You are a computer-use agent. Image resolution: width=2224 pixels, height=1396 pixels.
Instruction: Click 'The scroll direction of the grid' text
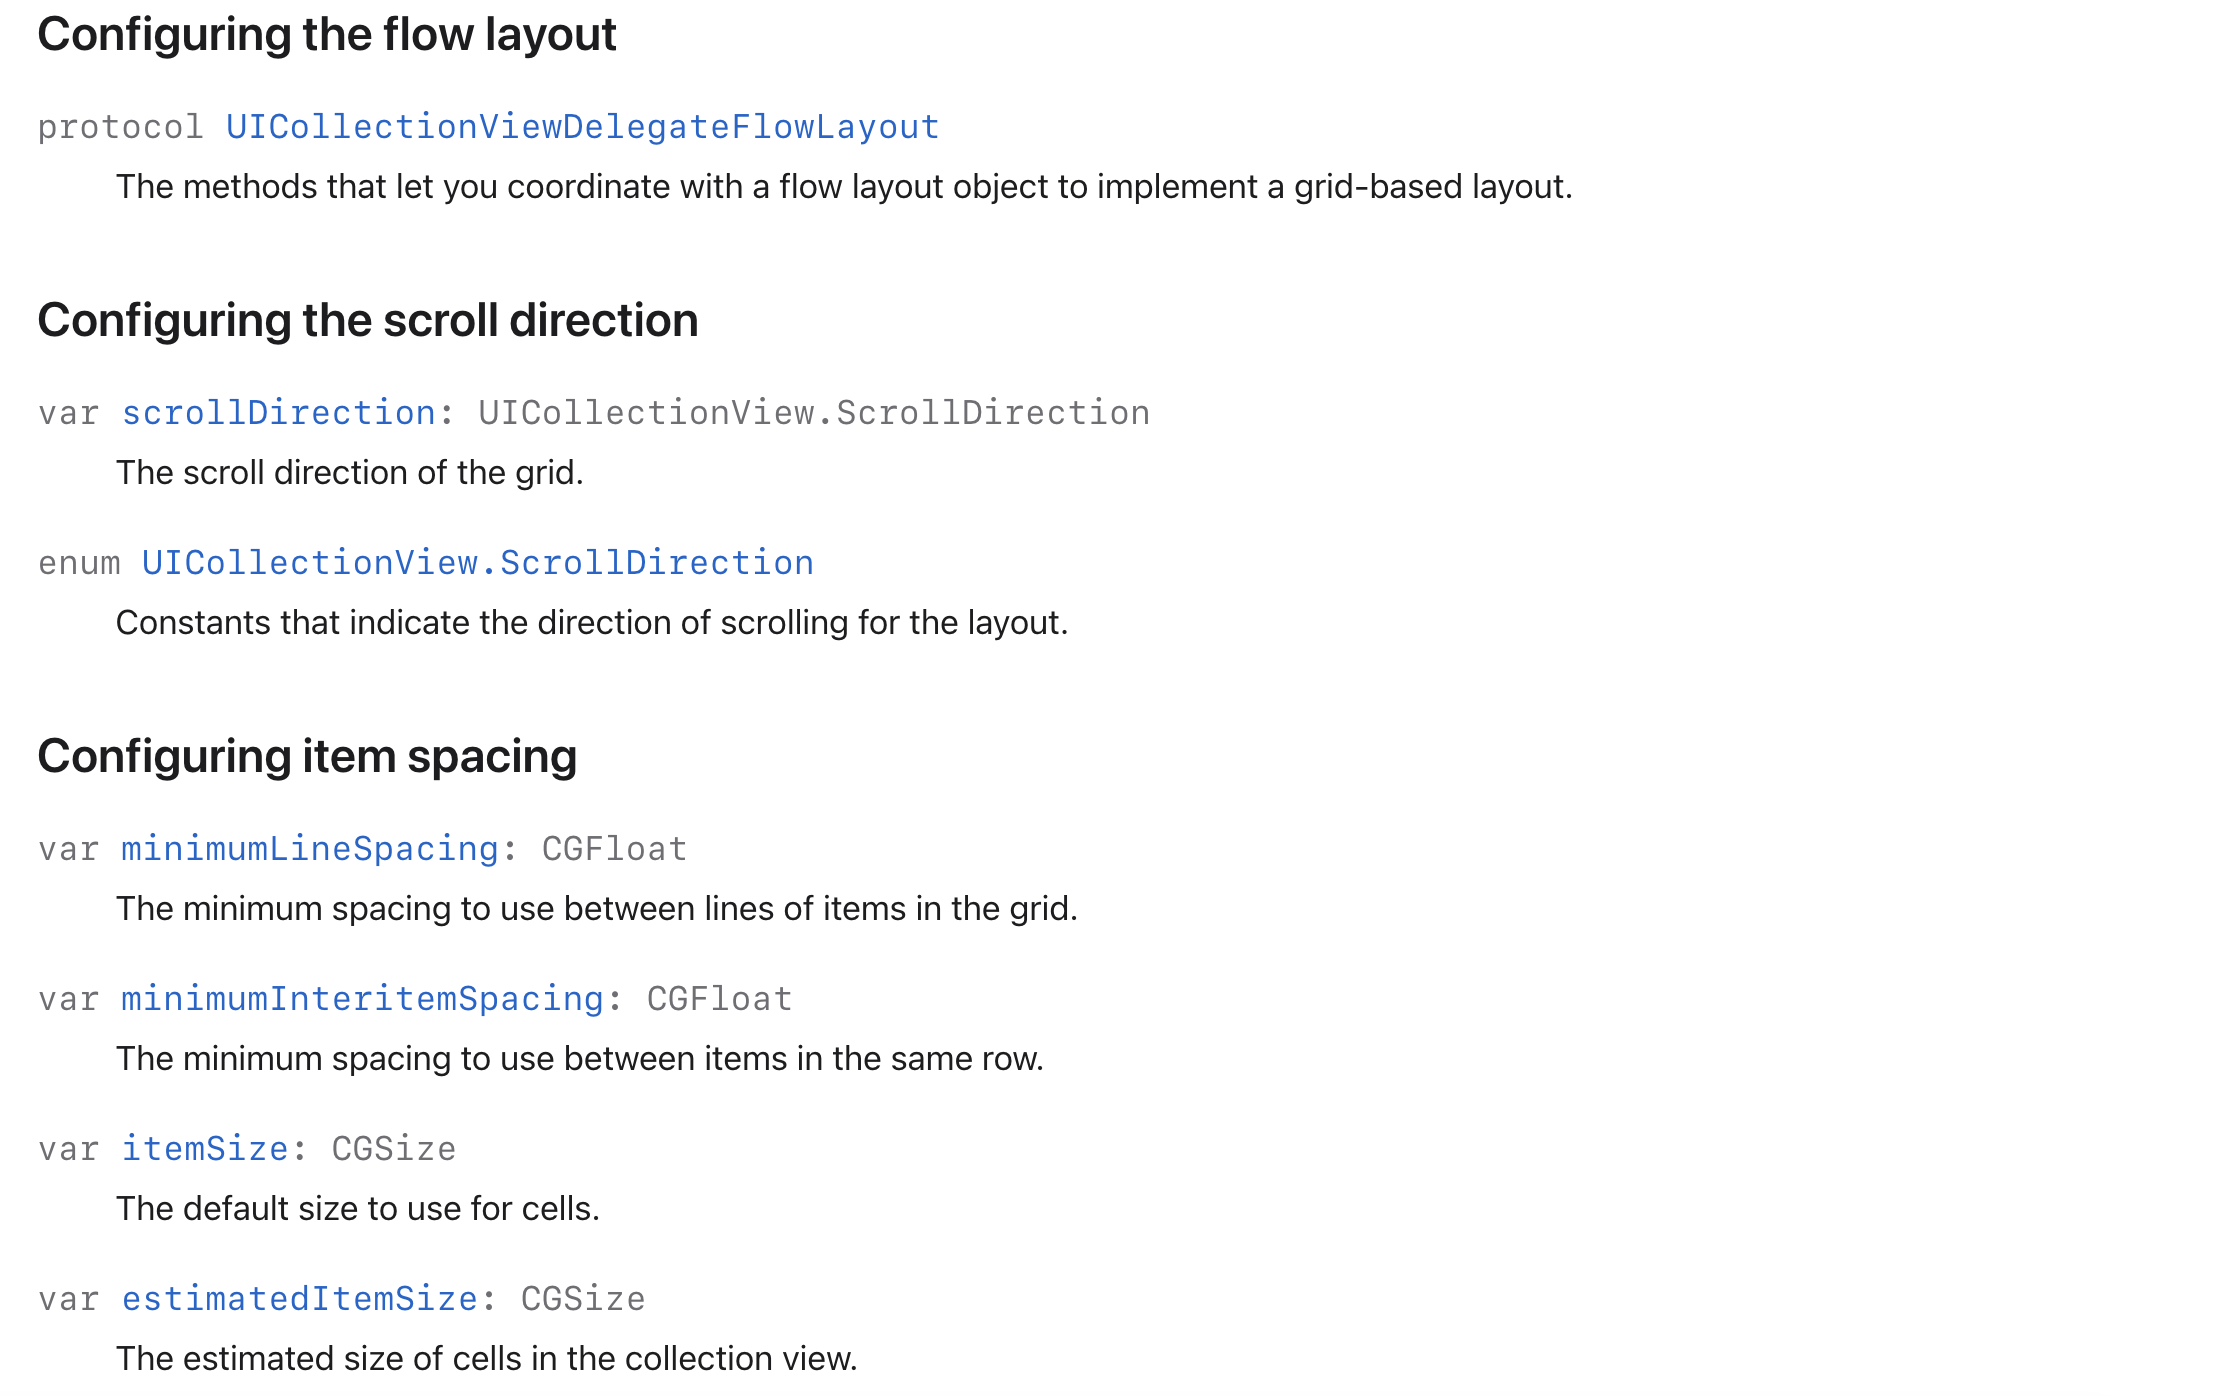(x=349, y=473)
